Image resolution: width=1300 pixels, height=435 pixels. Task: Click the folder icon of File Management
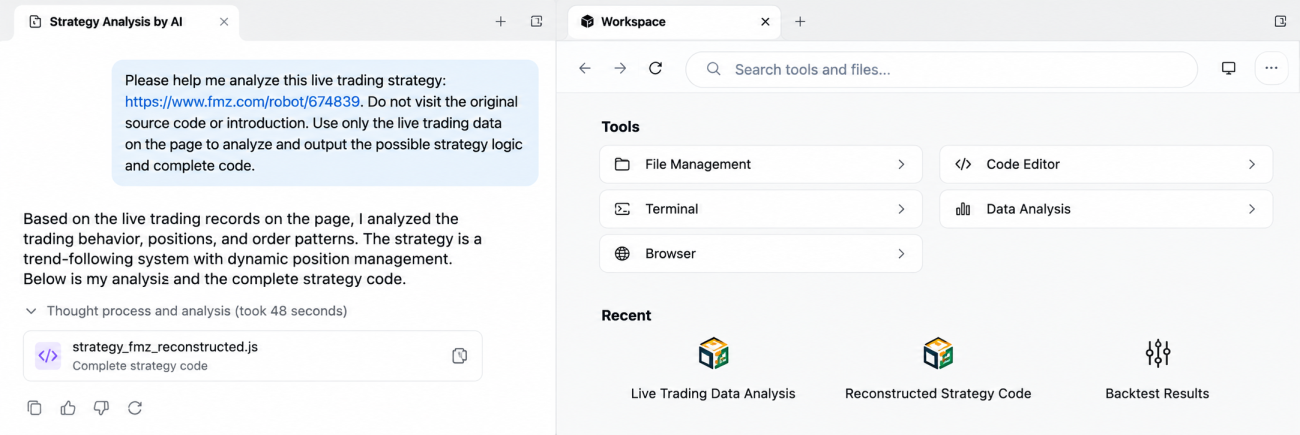pyautogui.click(x=622, y=164)
